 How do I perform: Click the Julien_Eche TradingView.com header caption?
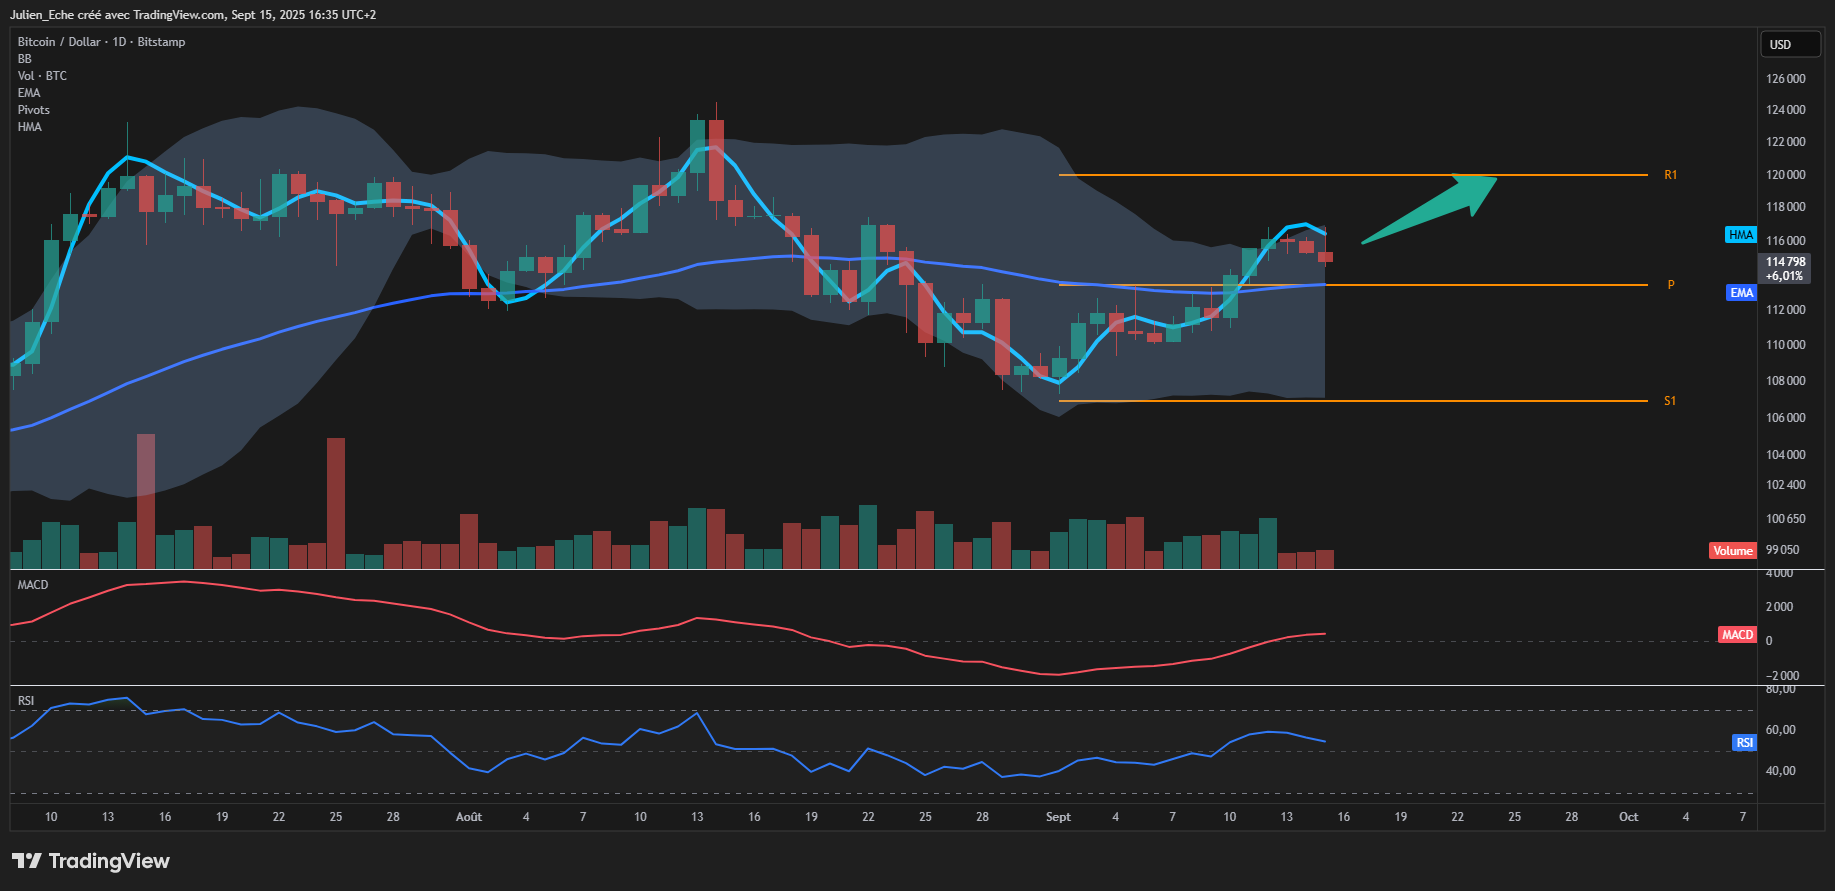[193, 15]
